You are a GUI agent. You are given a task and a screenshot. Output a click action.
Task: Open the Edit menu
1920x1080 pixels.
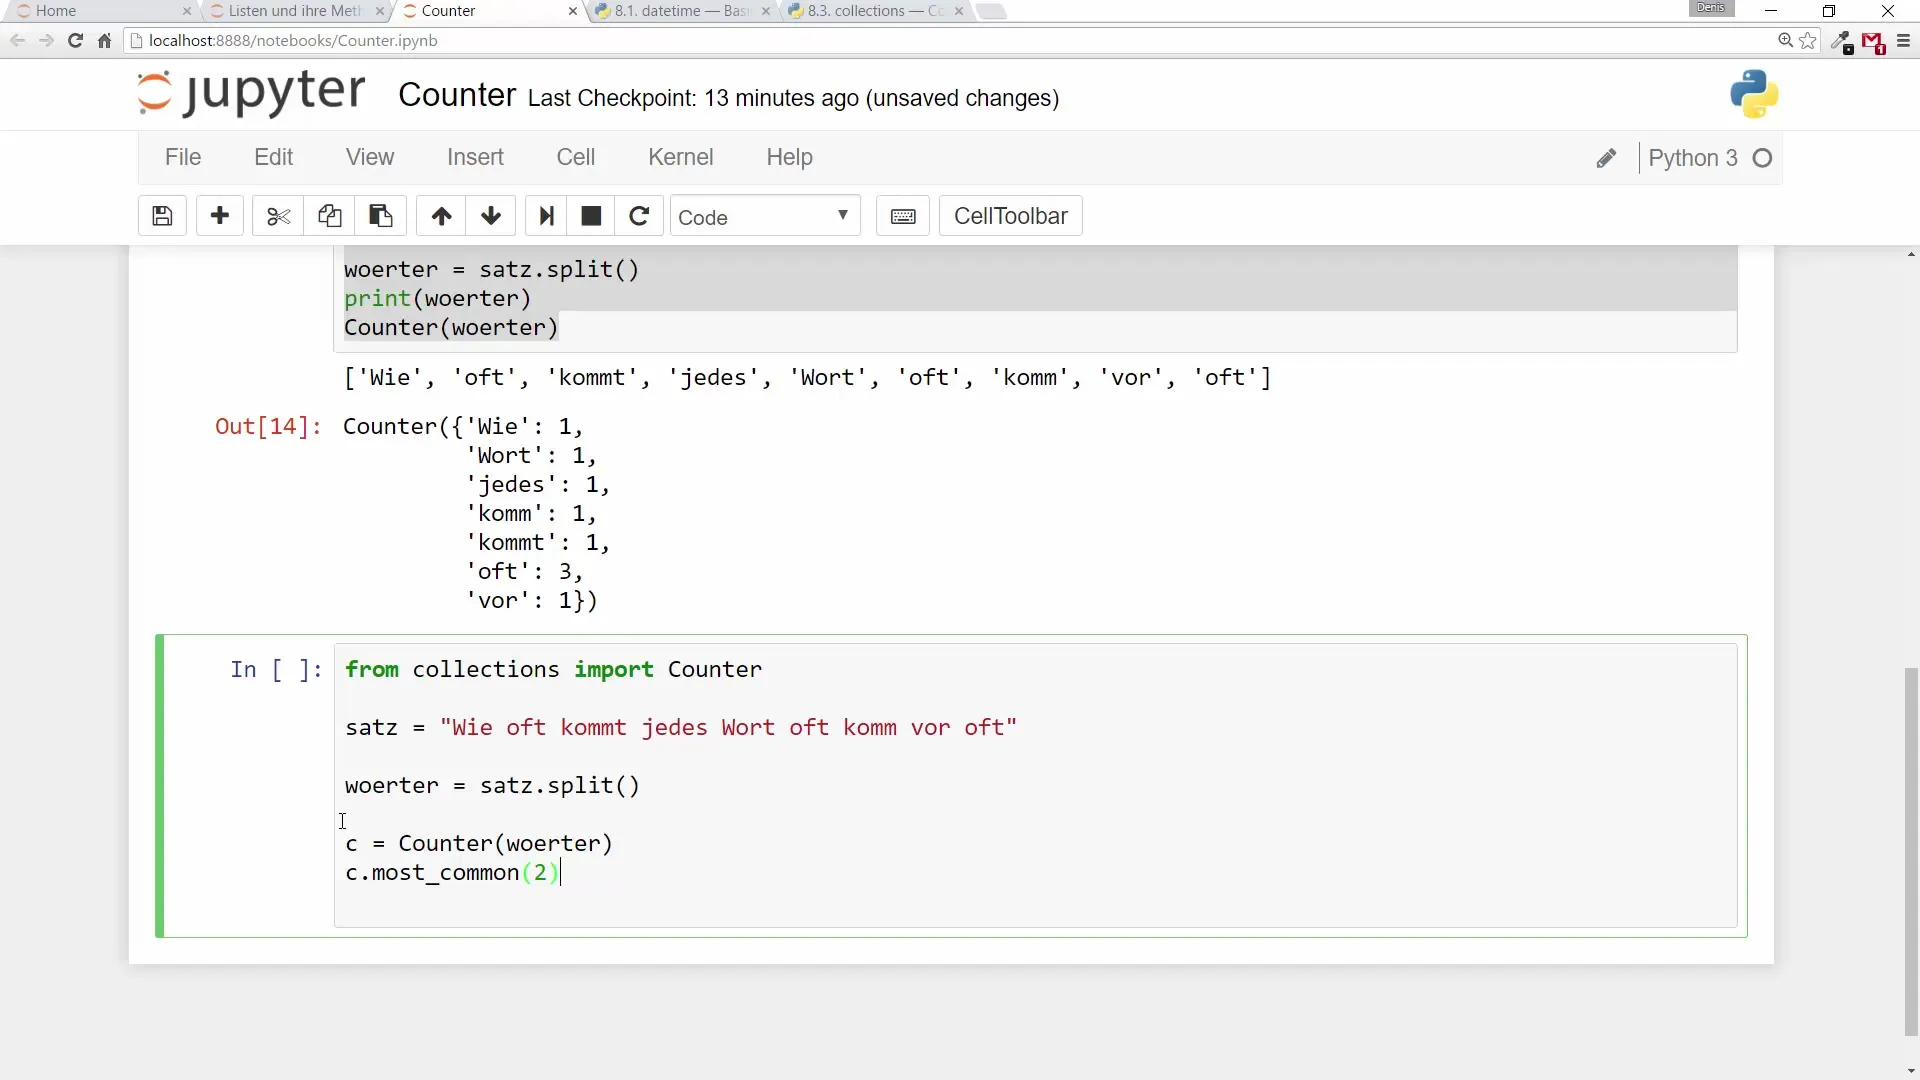click(273, 157)
